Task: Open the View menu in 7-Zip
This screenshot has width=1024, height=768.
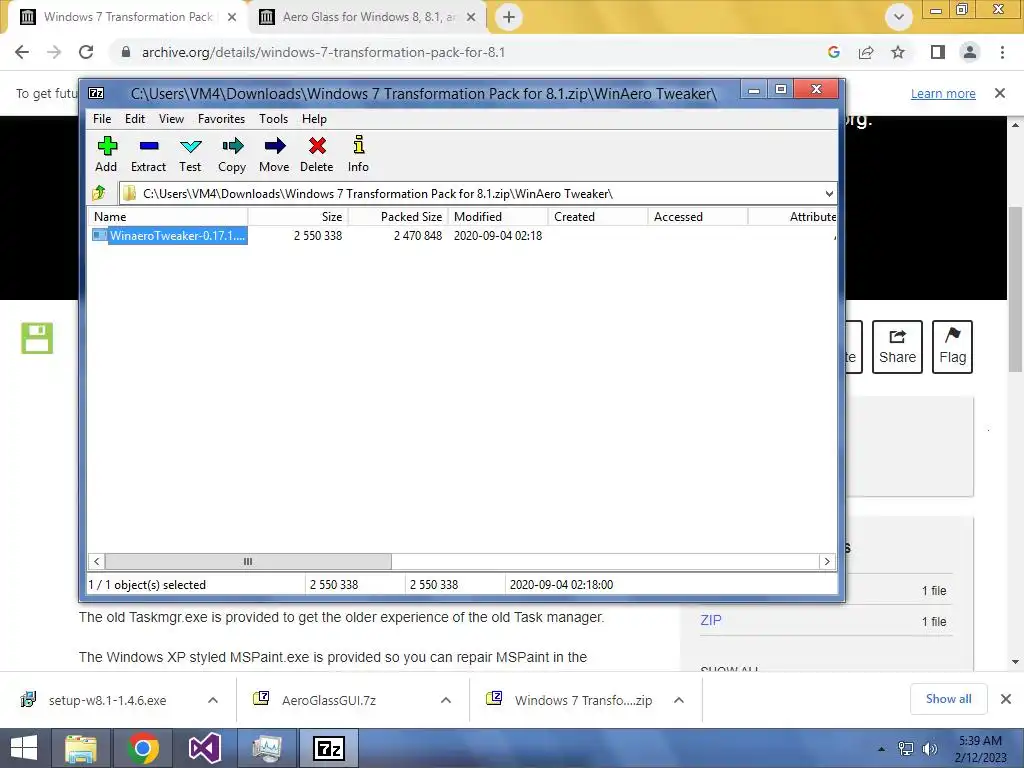Action: [171, 119]
